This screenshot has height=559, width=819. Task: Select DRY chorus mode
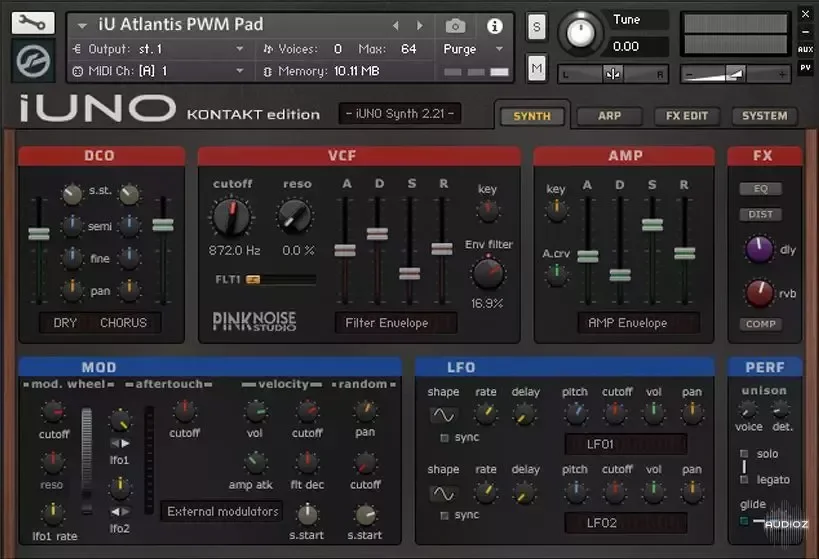(x=65, y=323)
